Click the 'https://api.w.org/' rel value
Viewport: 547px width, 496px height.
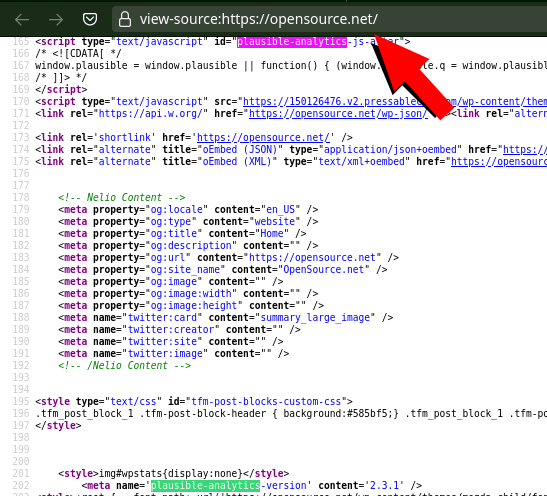(x=150, y=114)
